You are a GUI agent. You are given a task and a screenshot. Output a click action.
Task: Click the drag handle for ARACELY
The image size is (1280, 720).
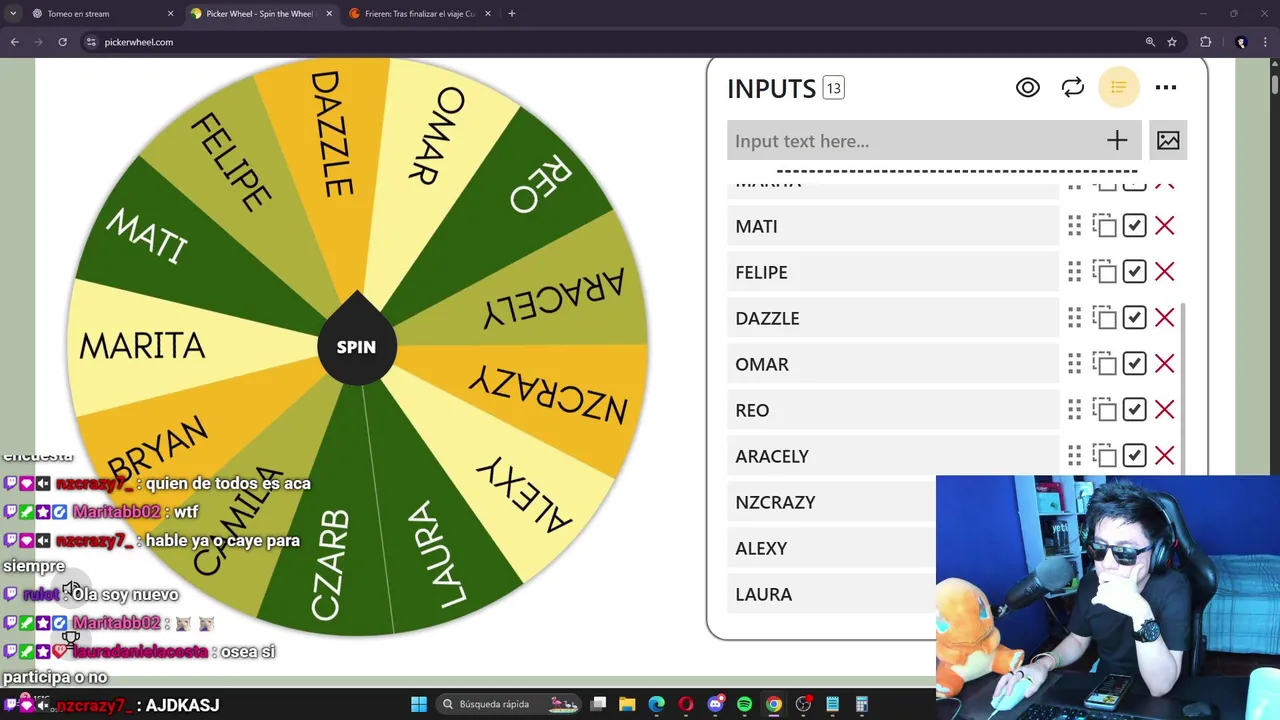pos(1074,456)
